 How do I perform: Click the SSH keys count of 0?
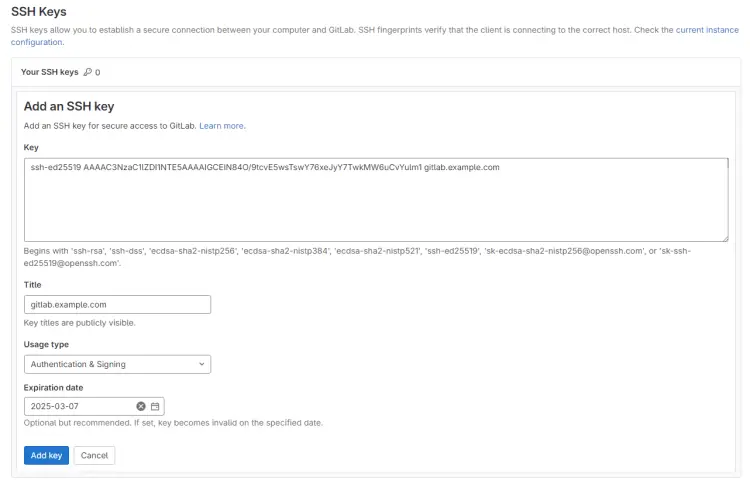coord(97,72)
